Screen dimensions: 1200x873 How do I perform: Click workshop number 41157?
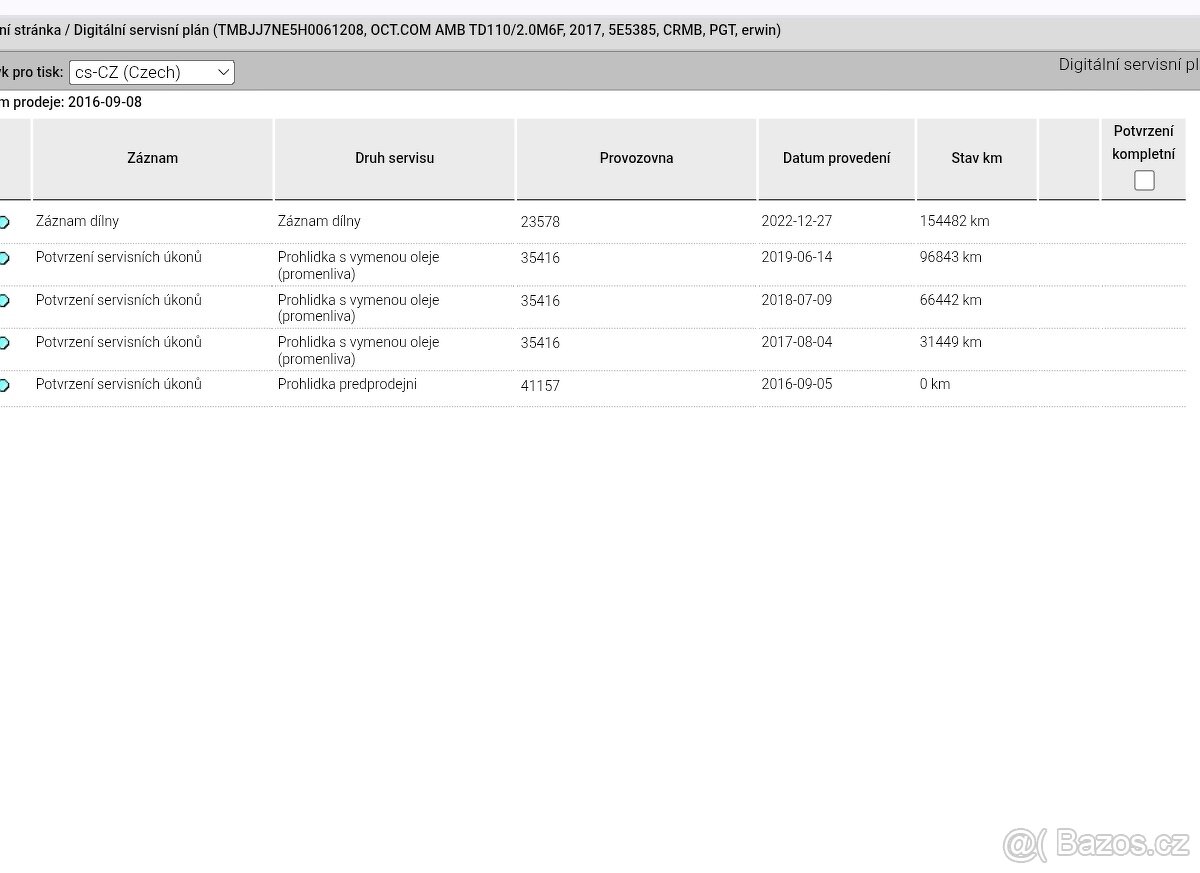[x=540, y=385]
